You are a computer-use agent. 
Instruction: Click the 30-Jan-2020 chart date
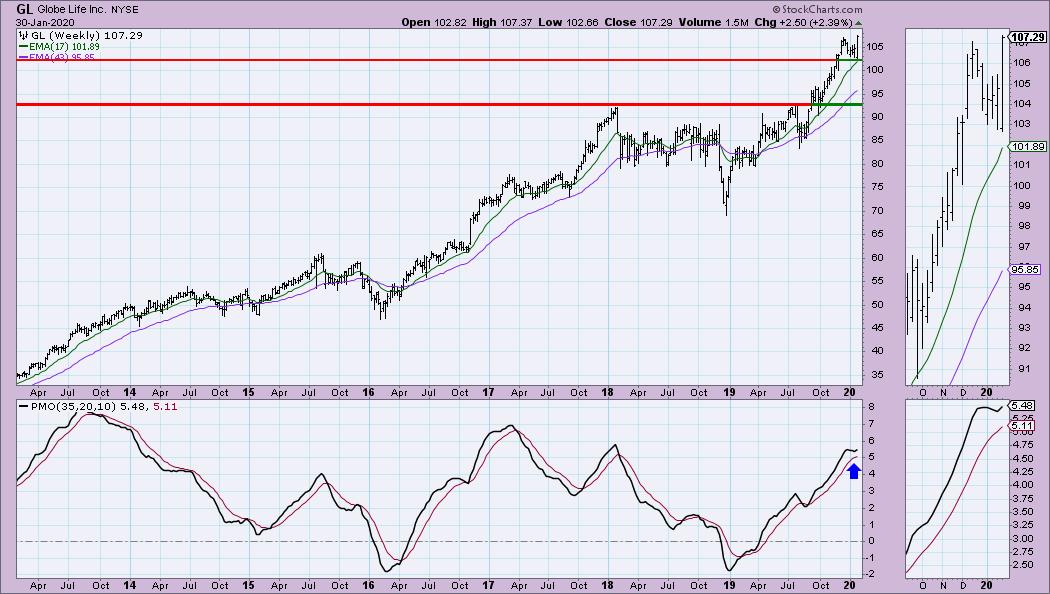tap(45, 22)
